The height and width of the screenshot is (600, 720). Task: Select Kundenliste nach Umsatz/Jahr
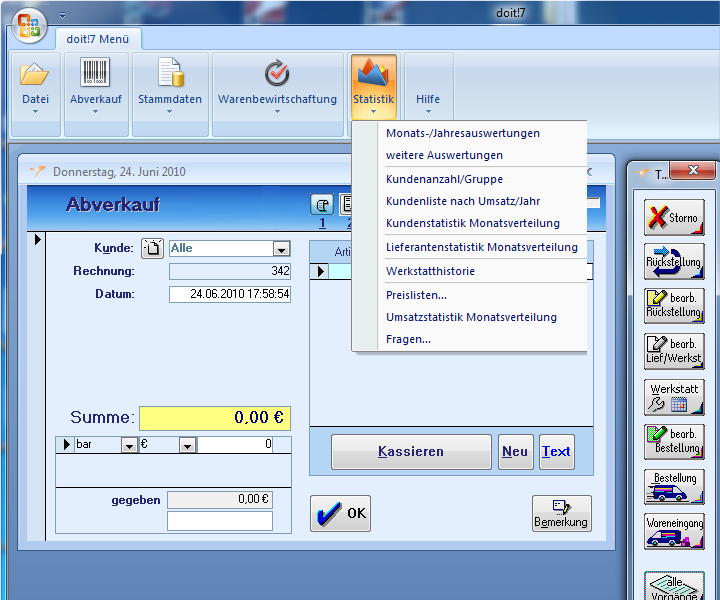pyautogui.click(x=463, y=201)
